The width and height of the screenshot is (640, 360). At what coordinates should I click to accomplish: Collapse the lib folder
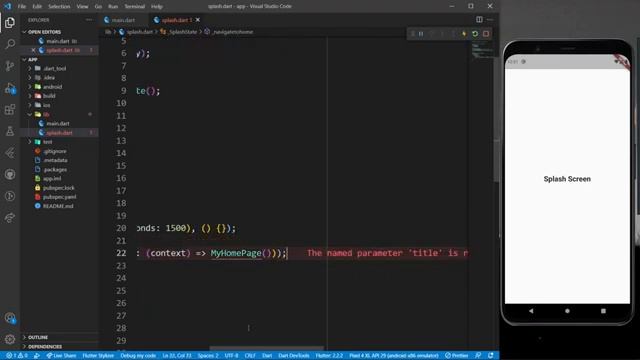point(46,114)
